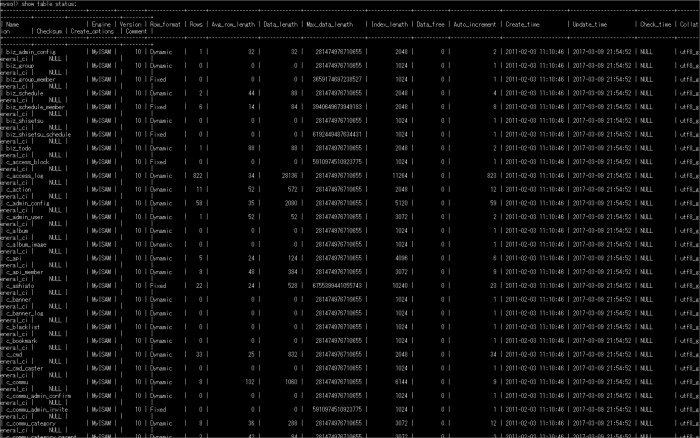
Task: Click the 'Update_time' column header
Action: (x=590, y=25)
